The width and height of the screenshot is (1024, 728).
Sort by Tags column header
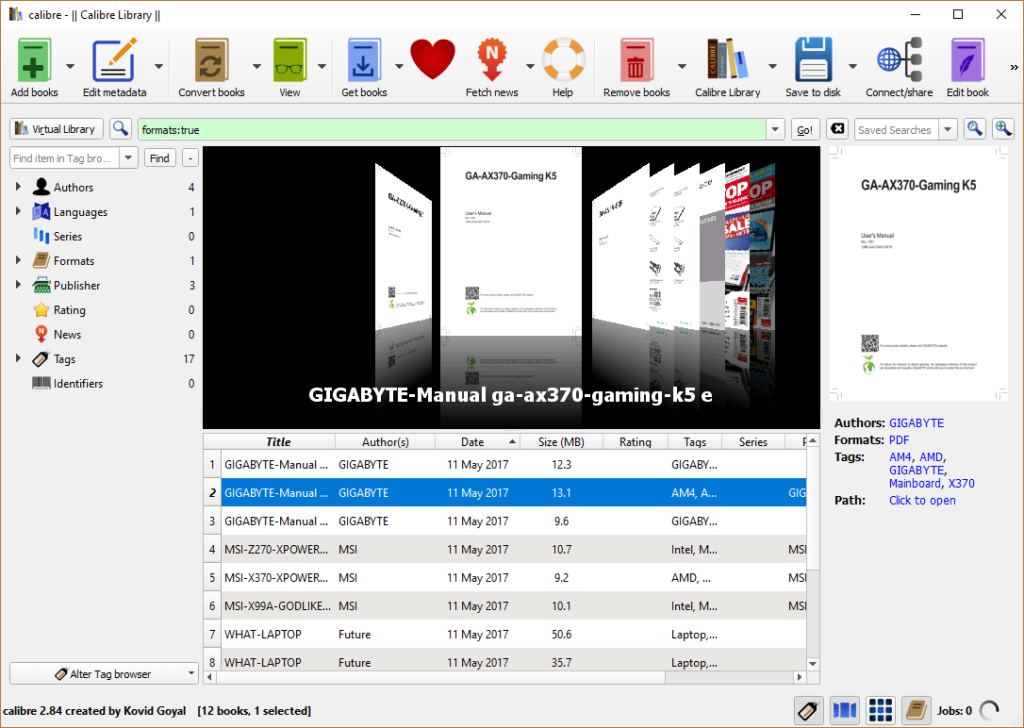[x=695, y=441]
